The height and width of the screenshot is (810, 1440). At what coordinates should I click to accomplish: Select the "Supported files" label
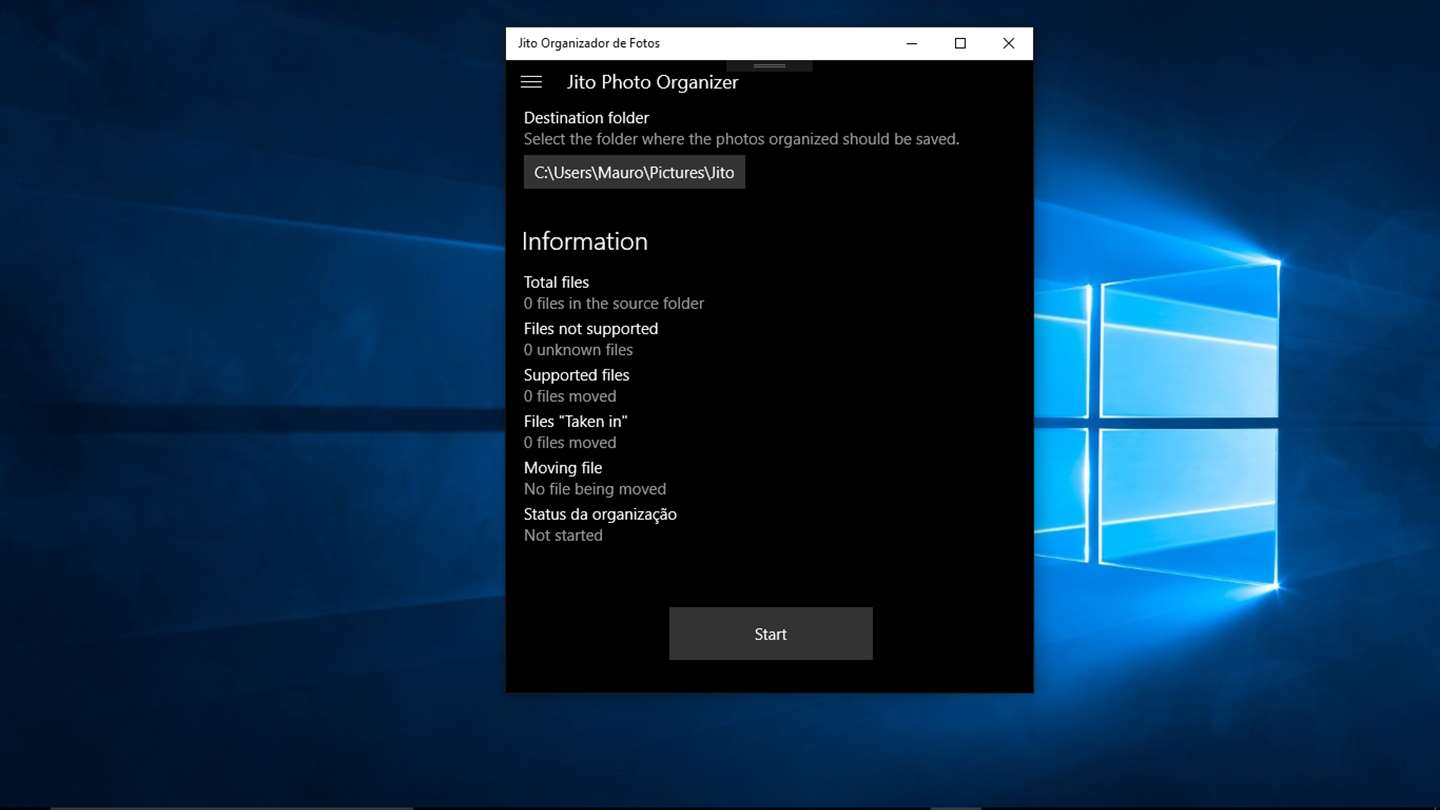point(576,375)
